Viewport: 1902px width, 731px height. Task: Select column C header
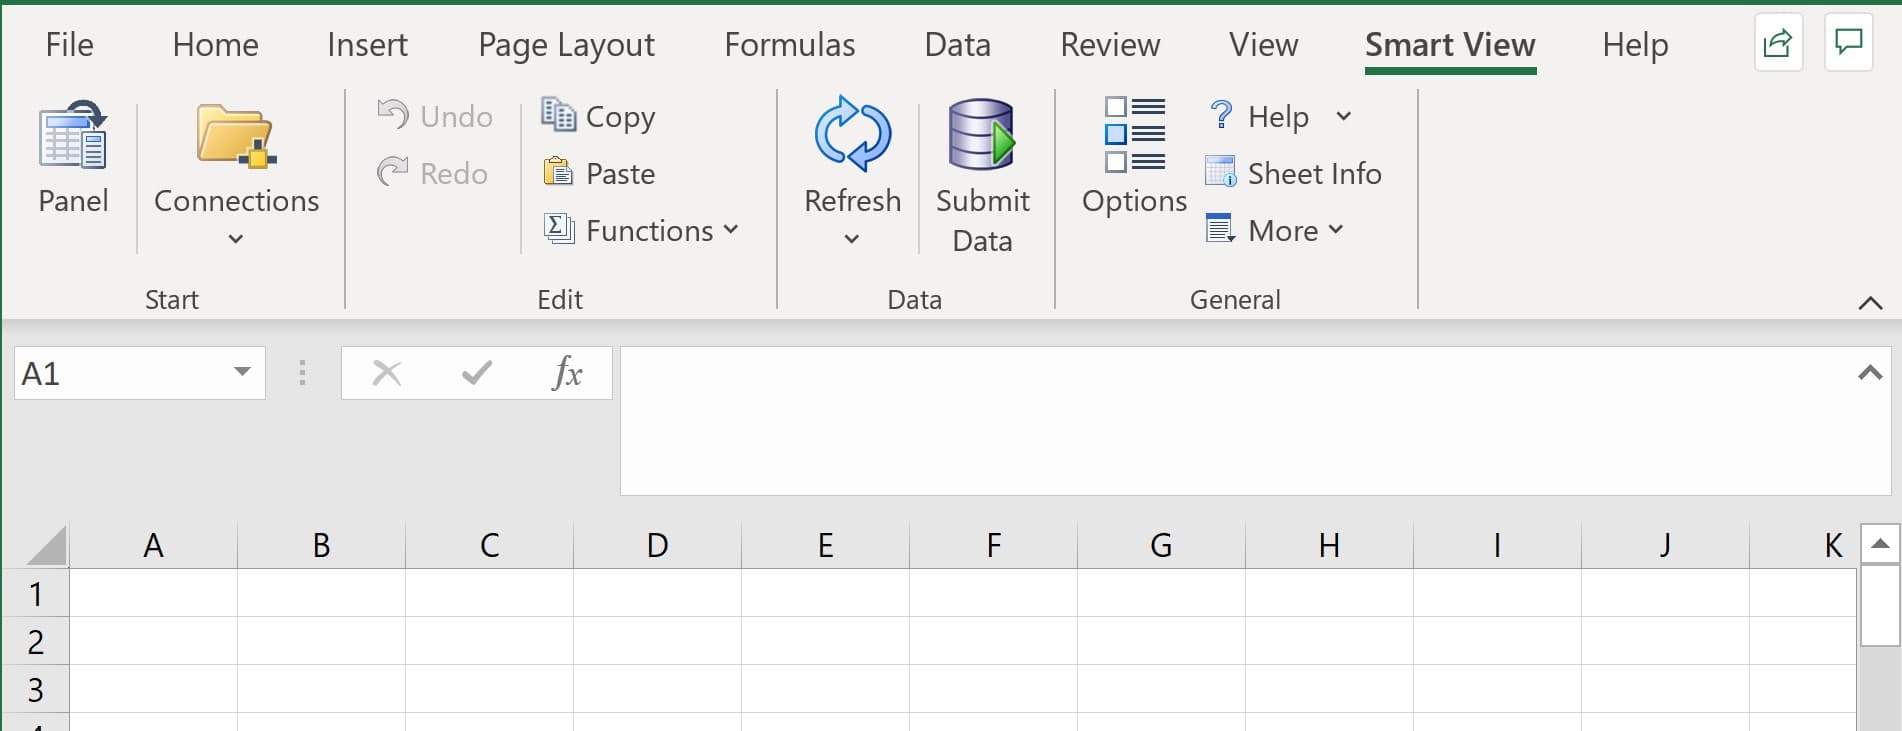pos(489,545)
